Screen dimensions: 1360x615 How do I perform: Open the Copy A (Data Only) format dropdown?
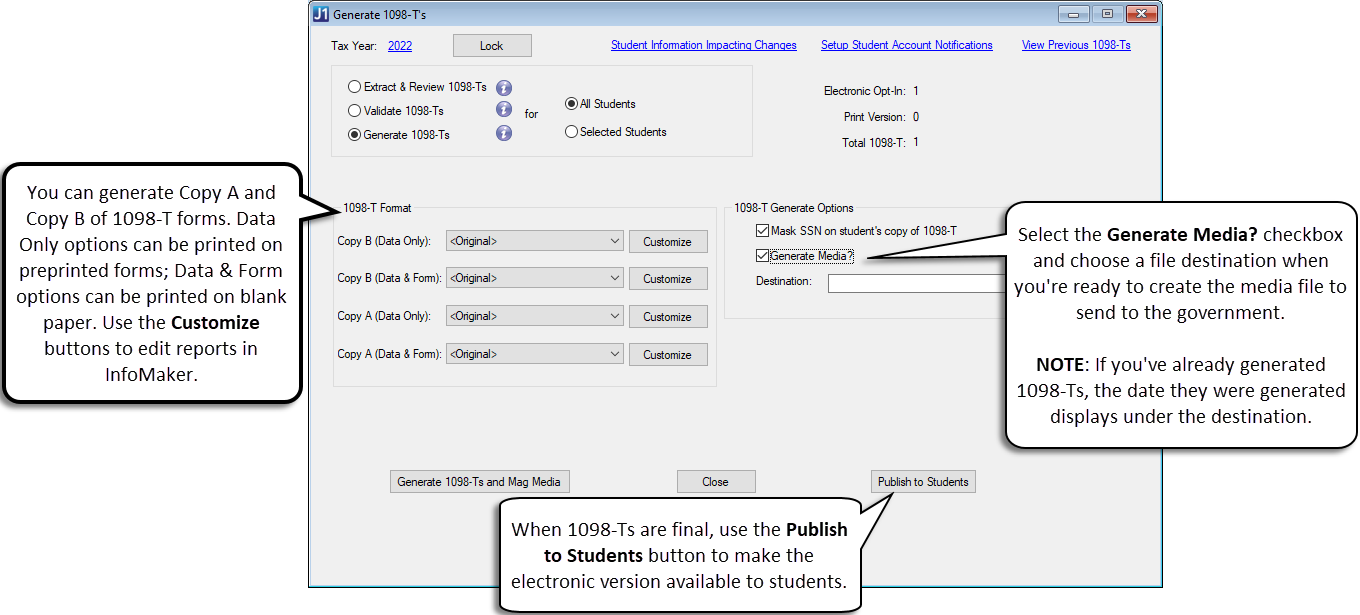pos(535,316)
